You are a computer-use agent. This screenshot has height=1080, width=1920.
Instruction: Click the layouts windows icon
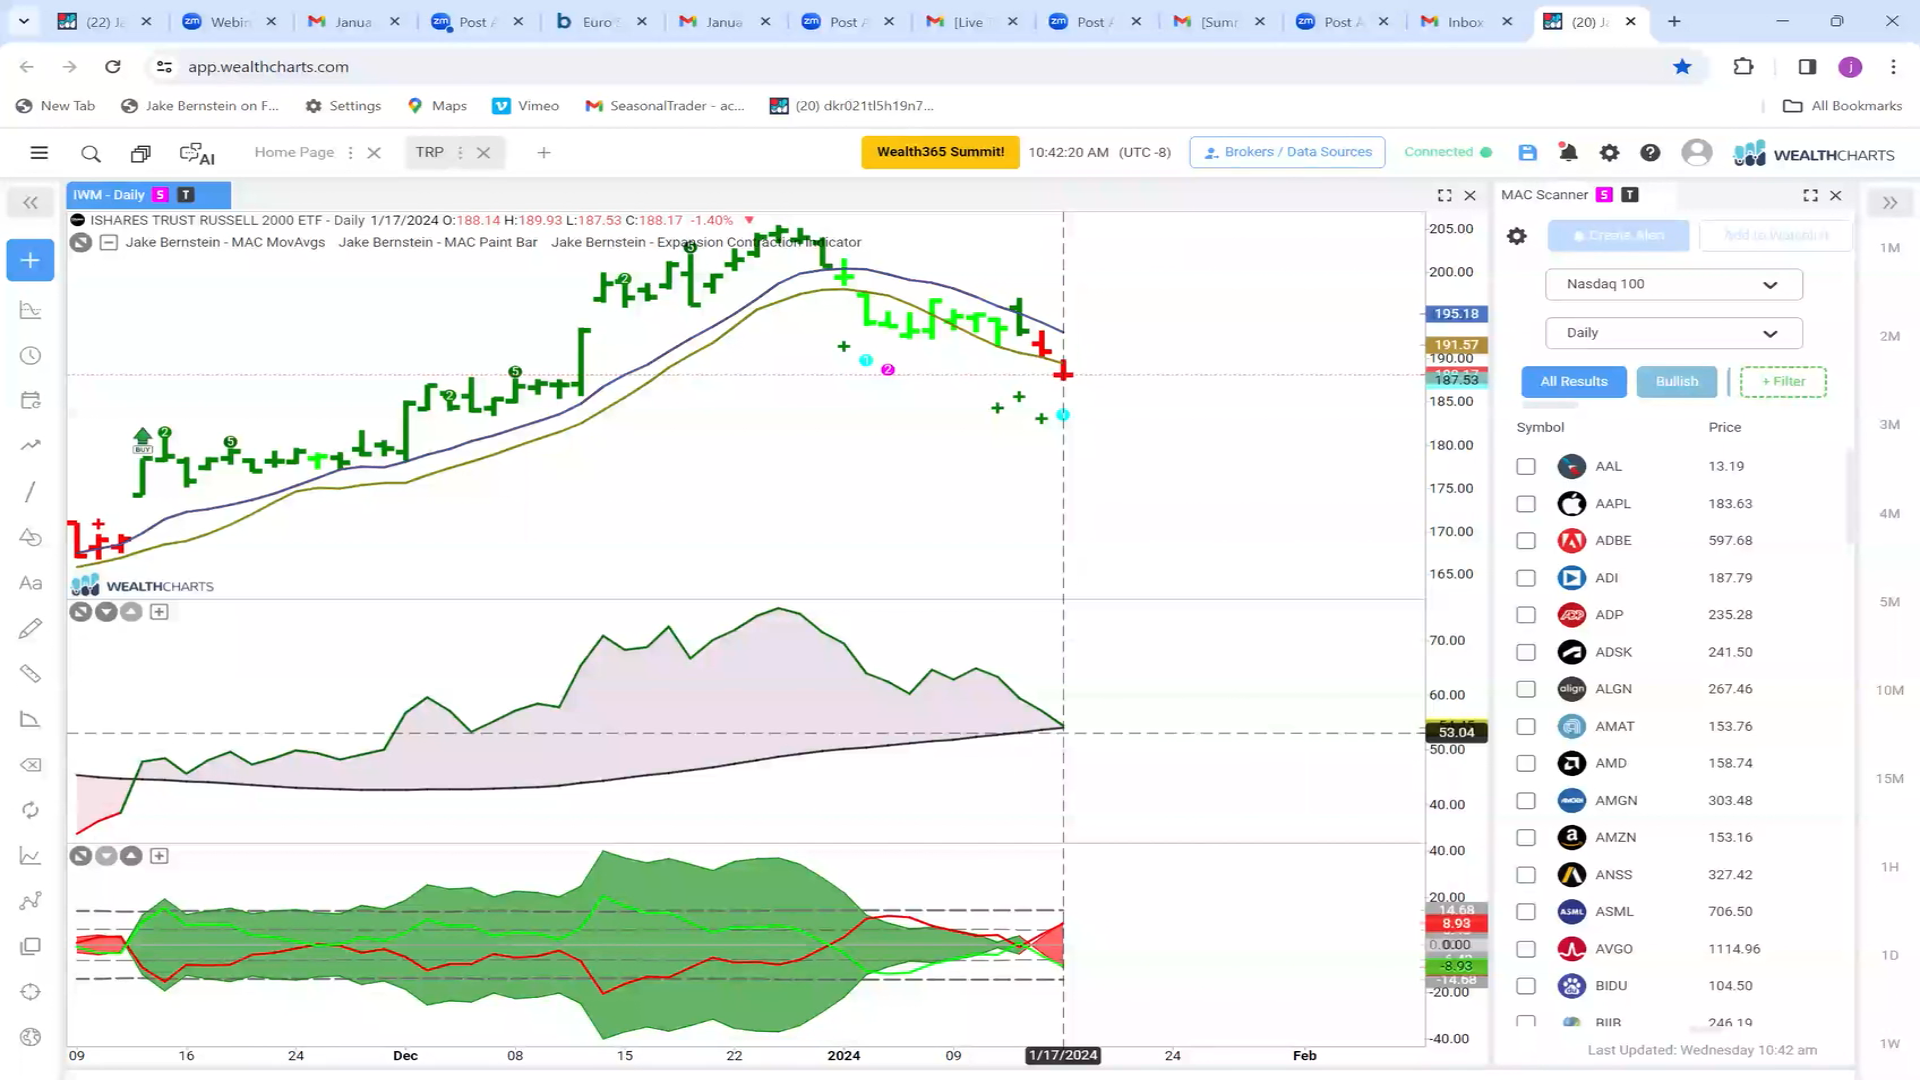point(141,153)
